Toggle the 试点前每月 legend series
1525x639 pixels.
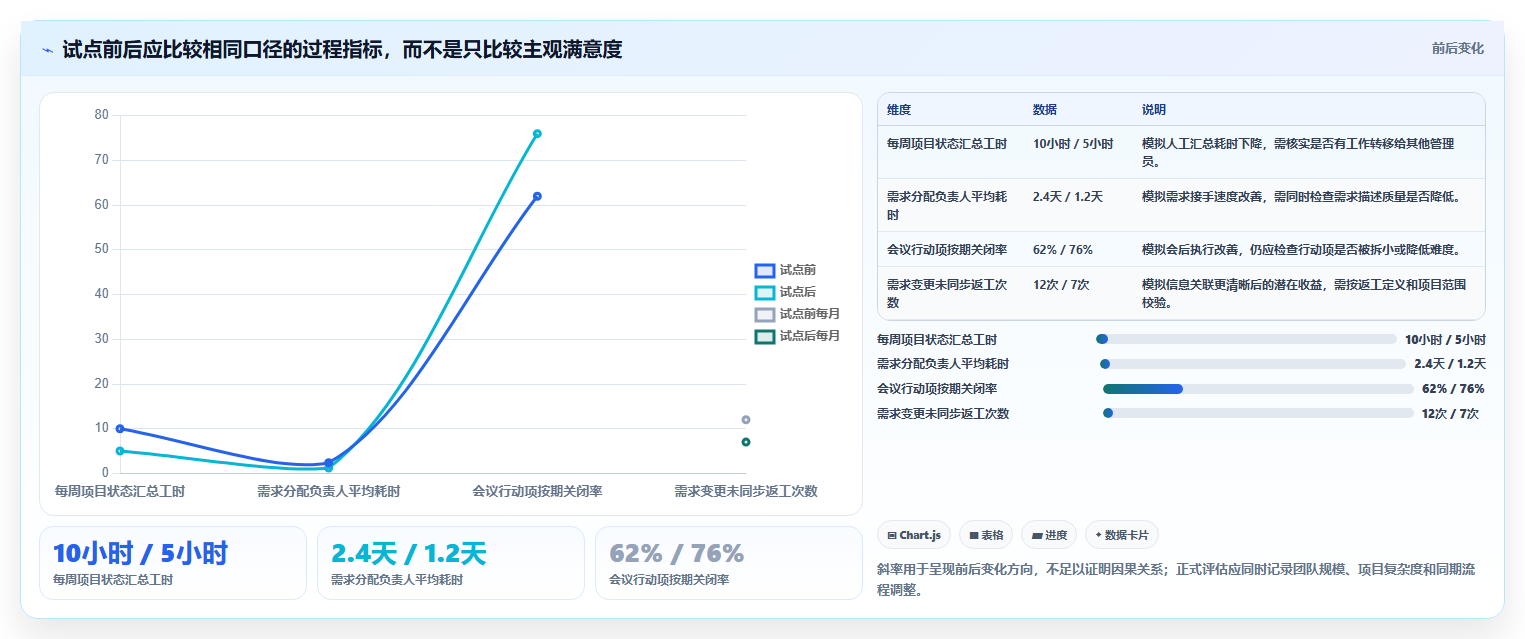click(798, 314)
